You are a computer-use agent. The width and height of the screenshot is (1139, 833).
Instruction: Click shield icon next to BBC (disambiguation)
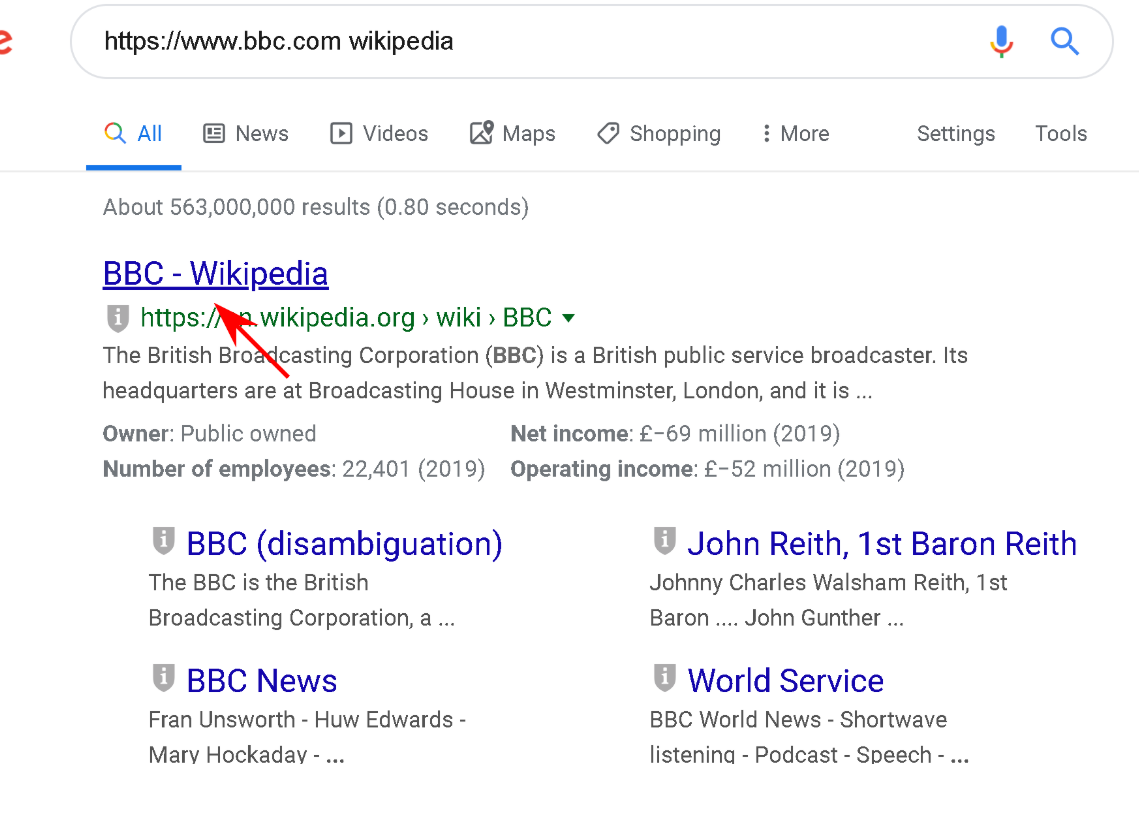click(163, 542)
